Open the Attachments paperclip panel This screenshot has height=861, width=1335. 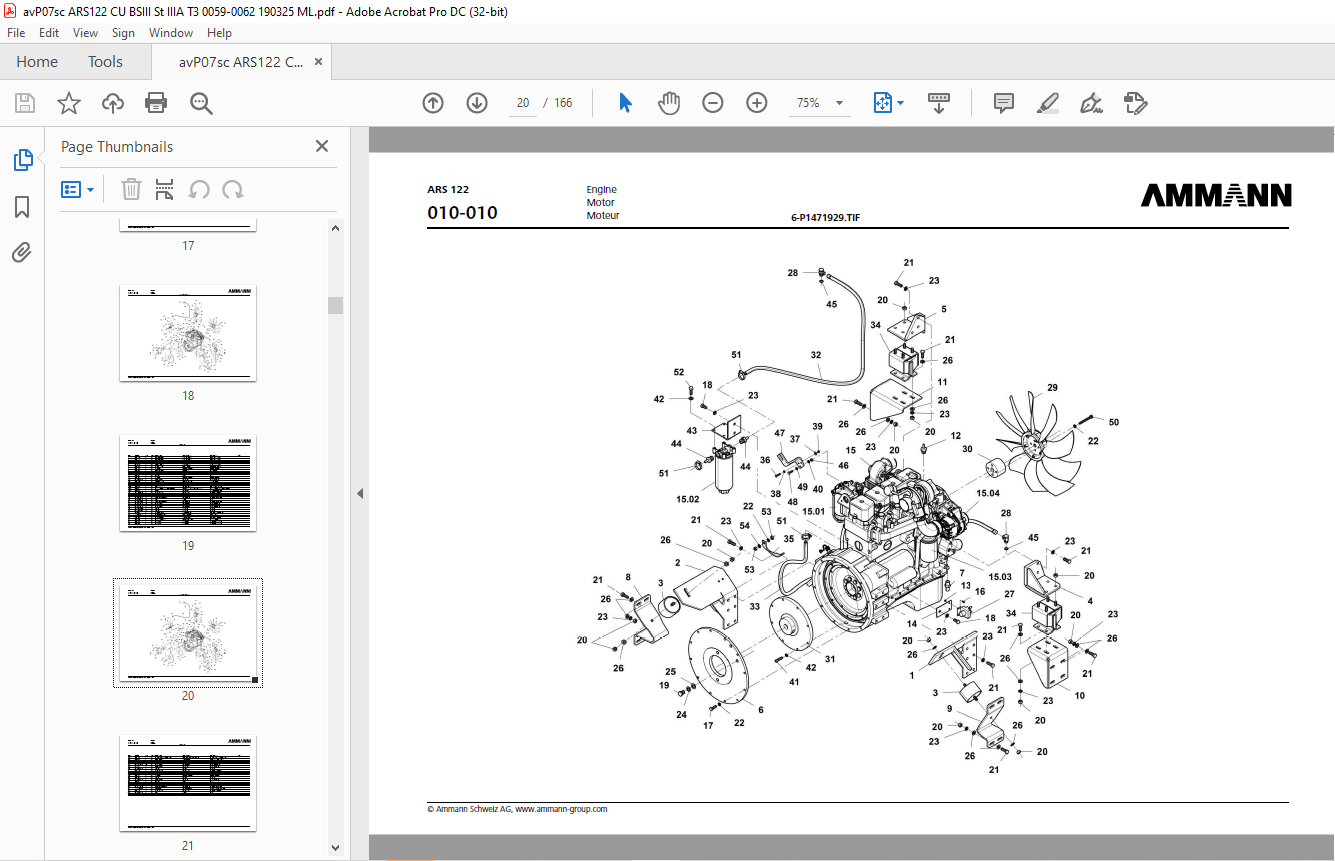(x=22, y=252)
